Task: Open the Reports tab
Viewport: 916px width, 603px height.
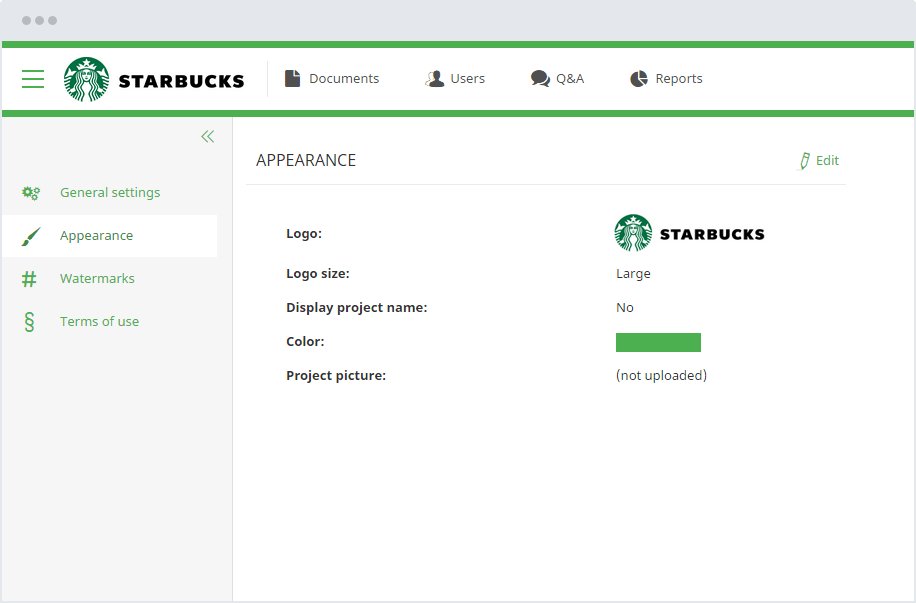Action: pos(679,79)
